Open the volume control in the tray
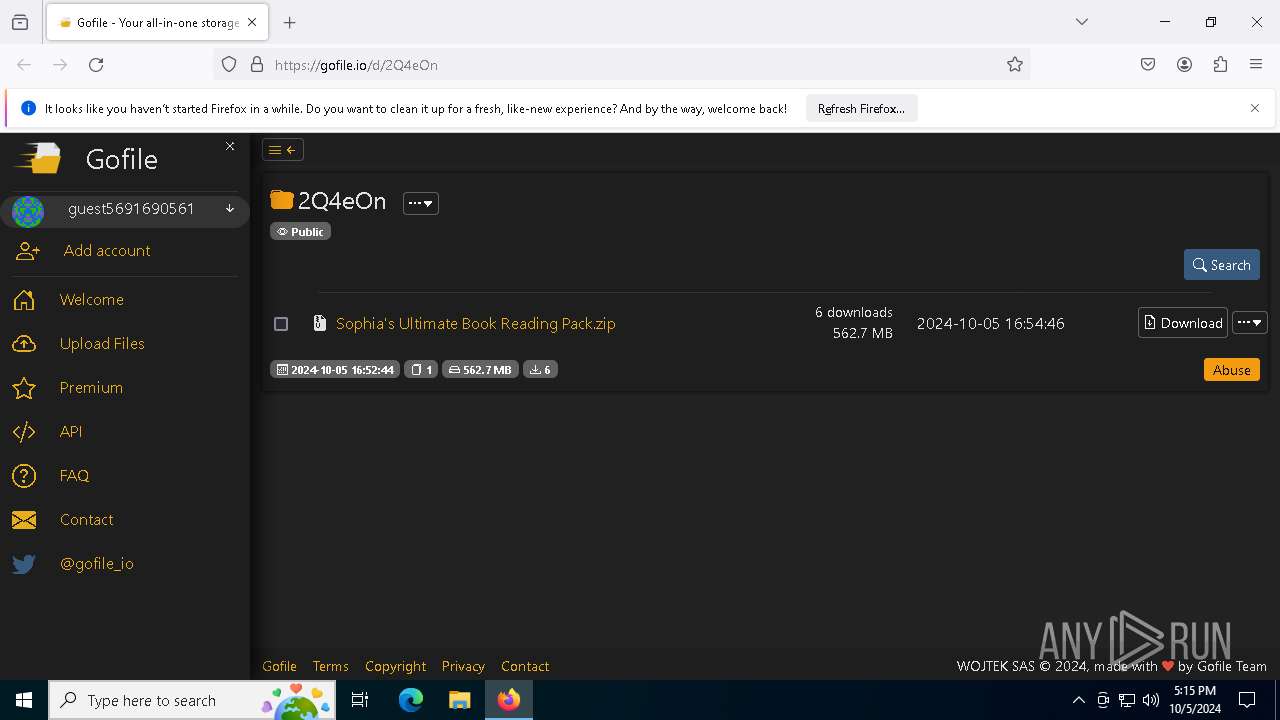Screen dimensions: 1280x720 1151,700
